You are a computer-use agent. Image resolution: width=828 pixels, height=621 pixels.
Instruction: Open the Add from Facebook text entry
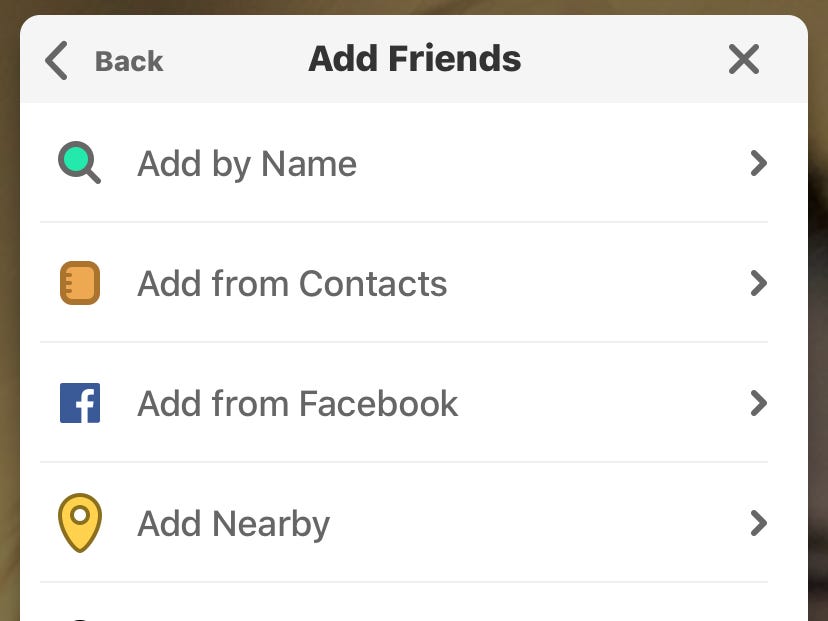pos(297,403)
